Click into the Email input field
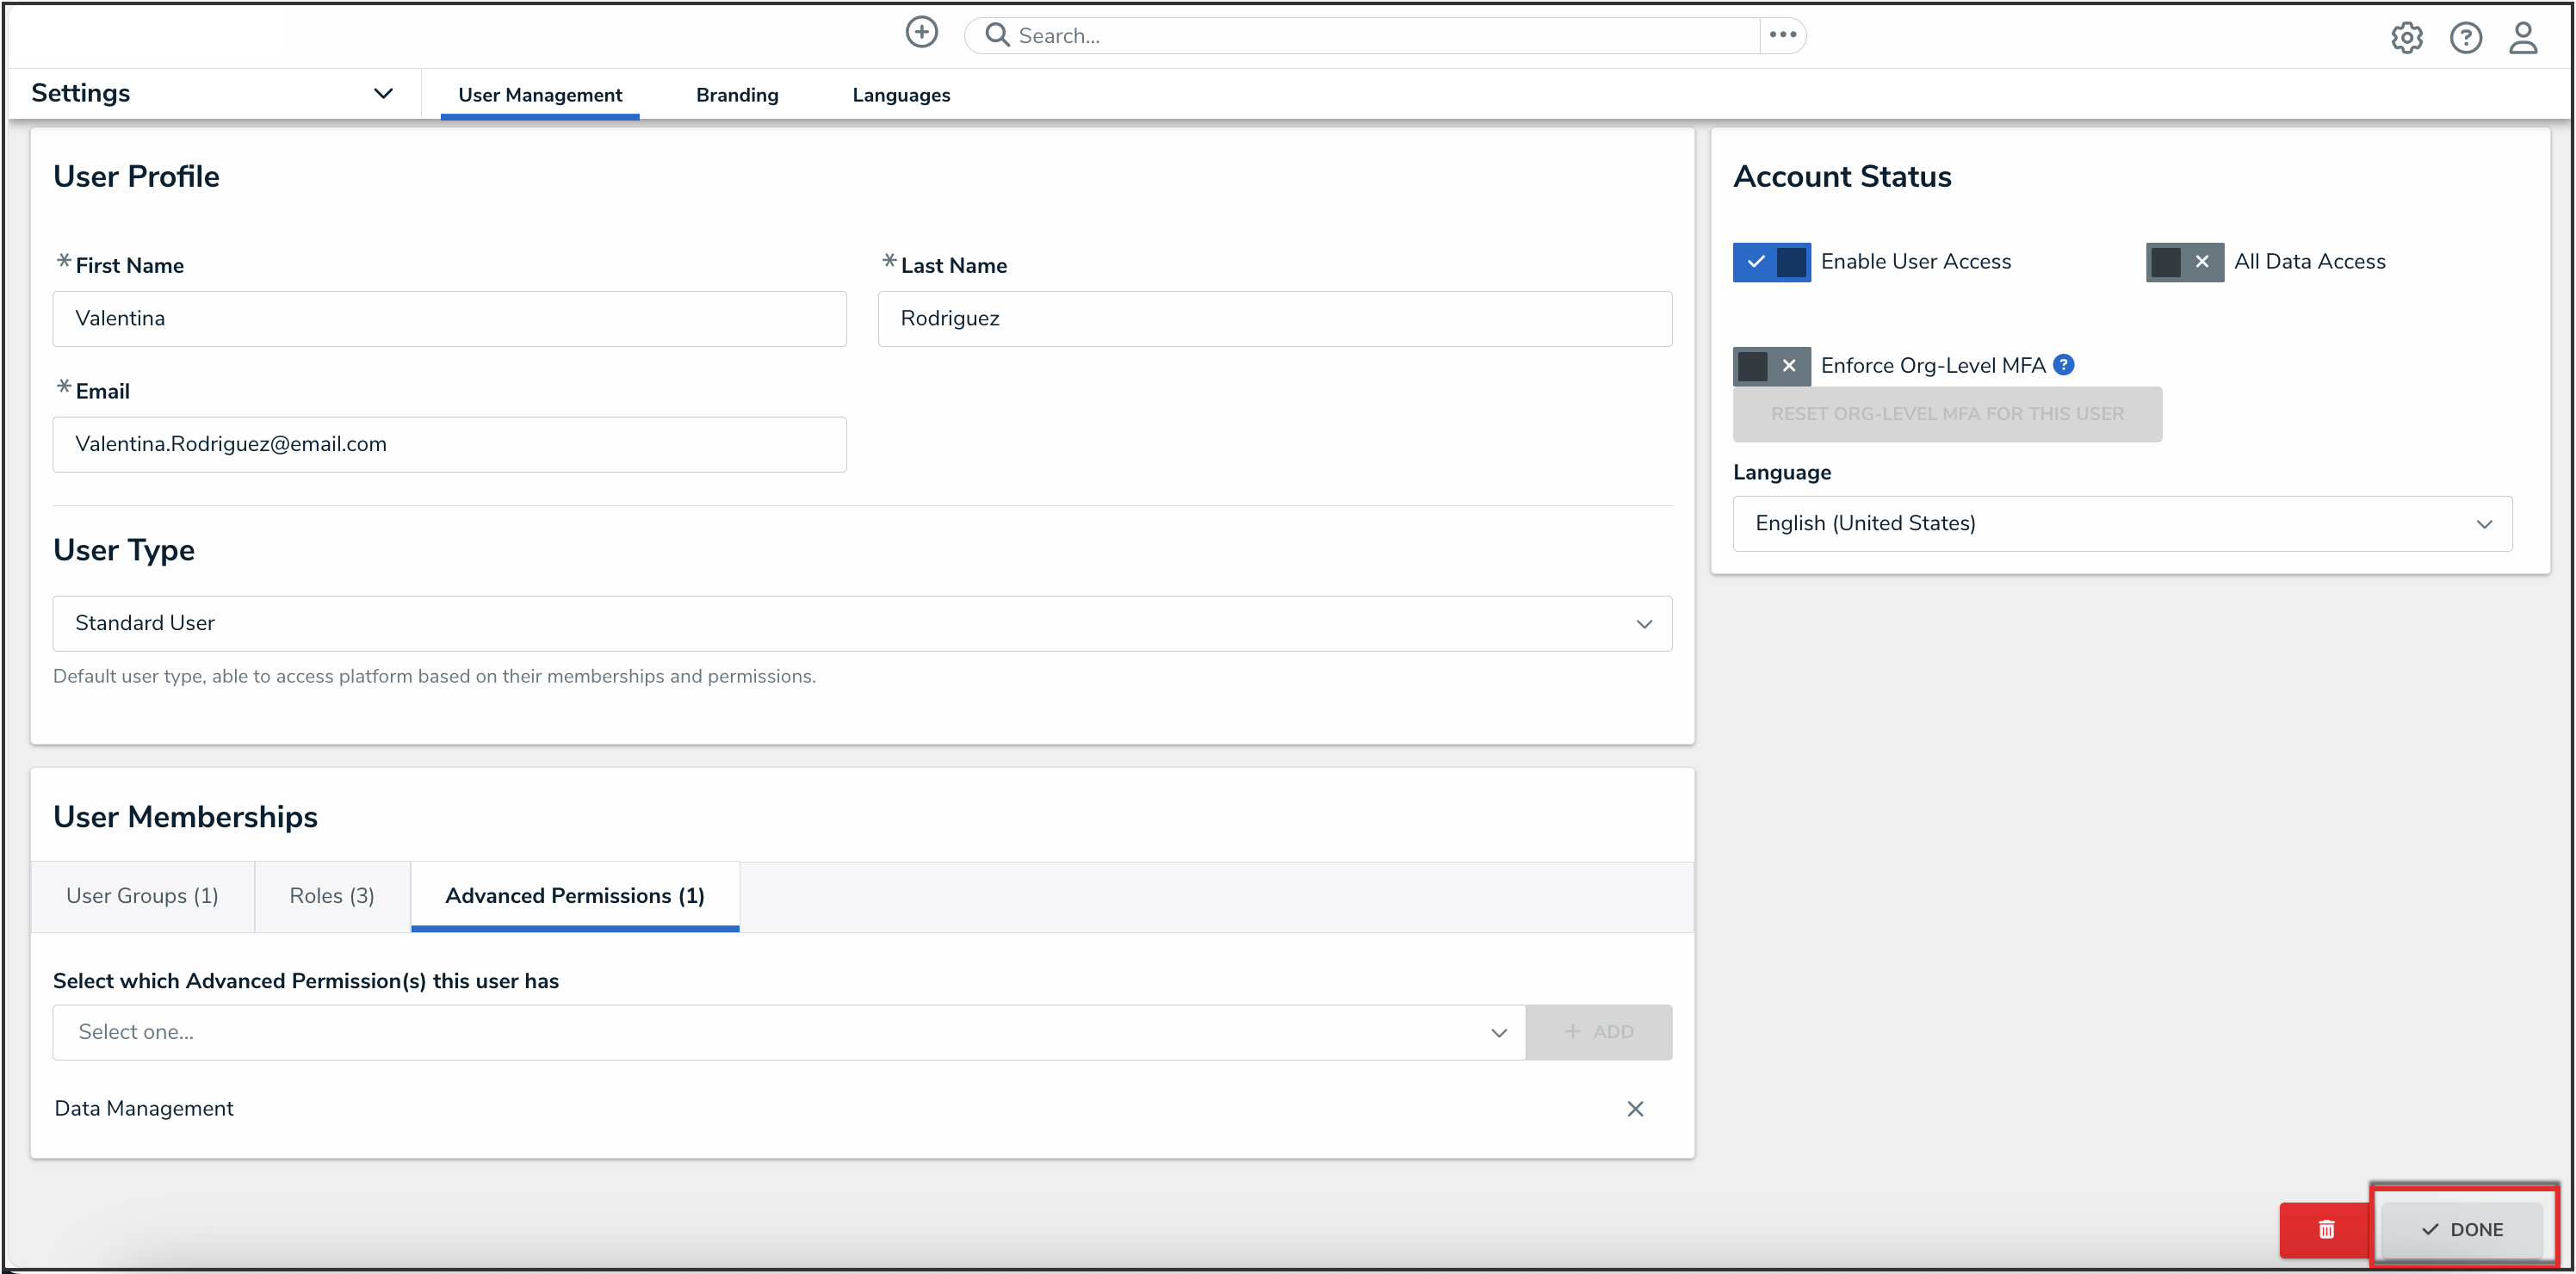 tap(449, 444)
